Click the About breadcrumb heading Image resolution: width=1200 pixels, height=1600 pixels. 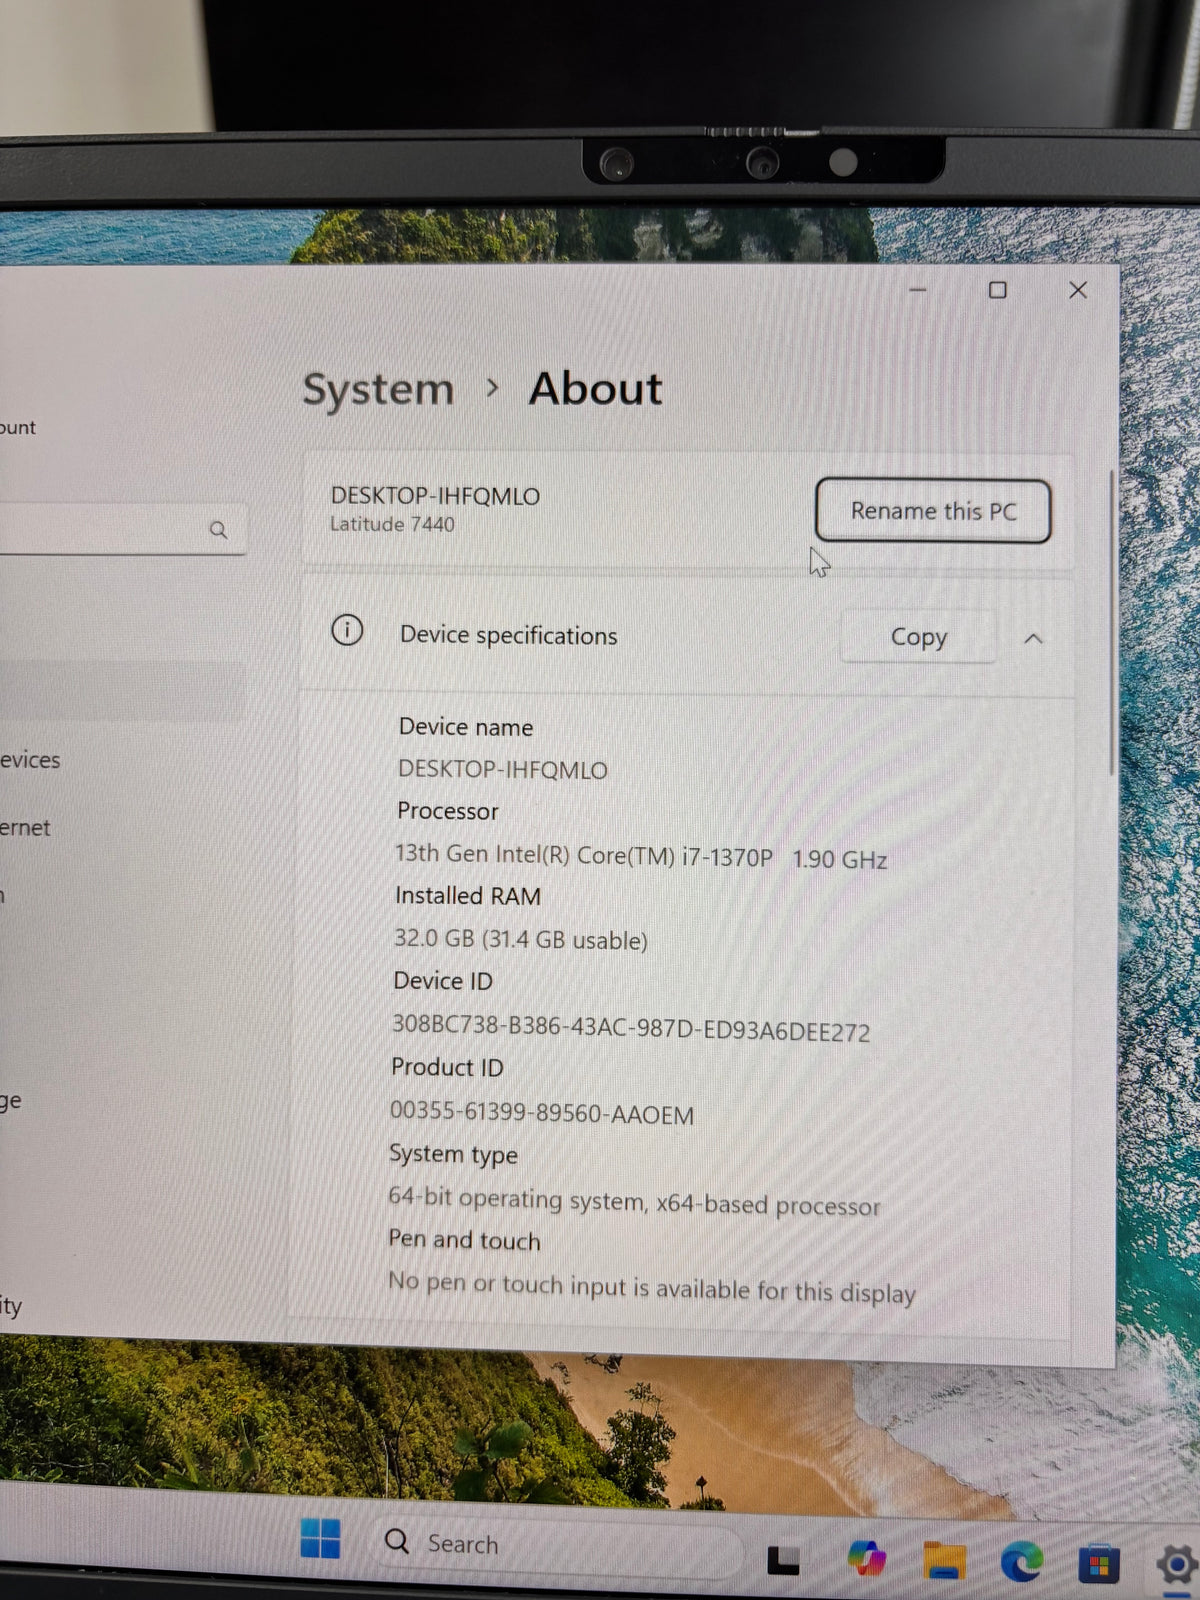[595, 388]
